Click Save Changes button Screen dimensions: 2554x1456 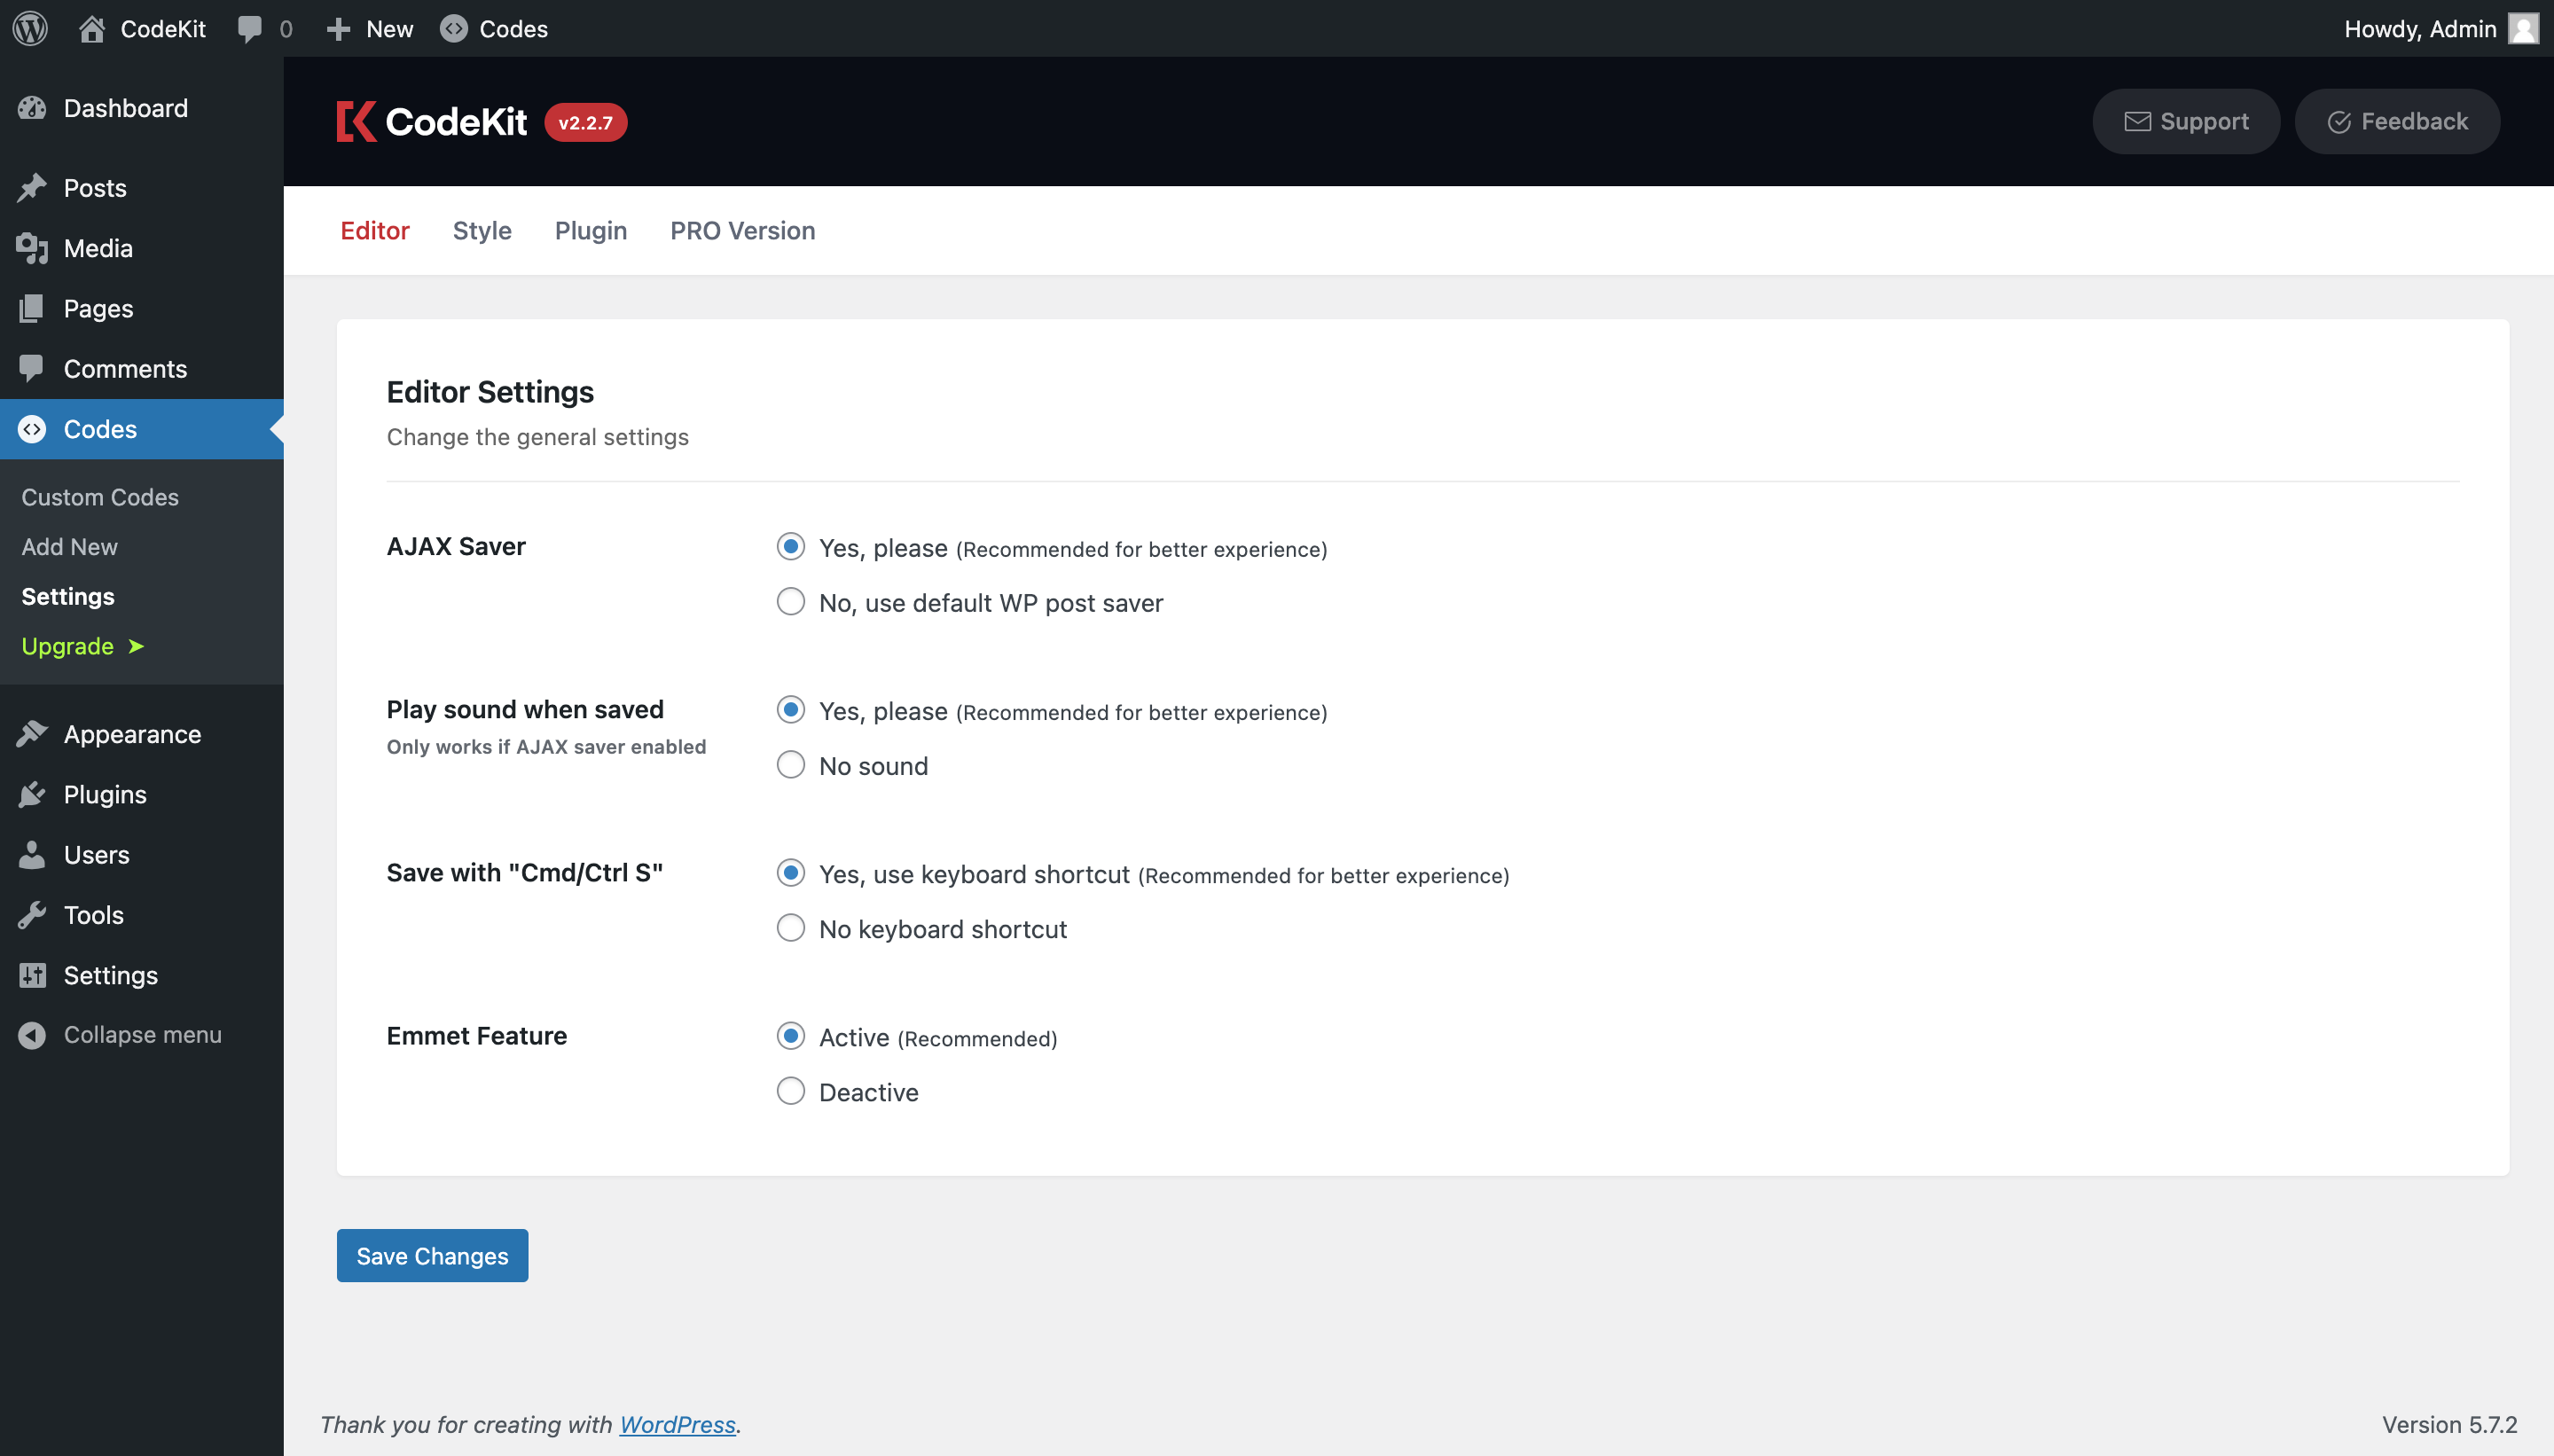pyautogui.click(x=434, y=1254)
